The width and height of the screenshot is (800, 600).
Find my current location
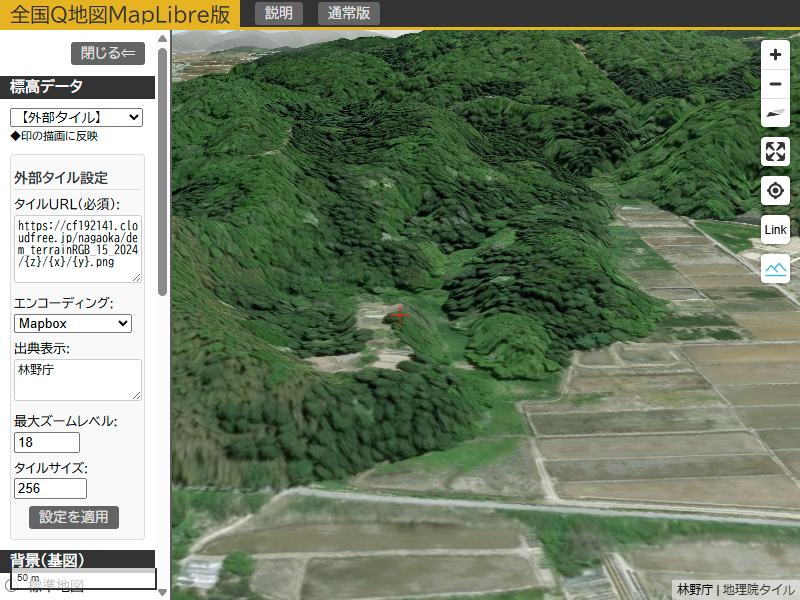click(775, 191)
